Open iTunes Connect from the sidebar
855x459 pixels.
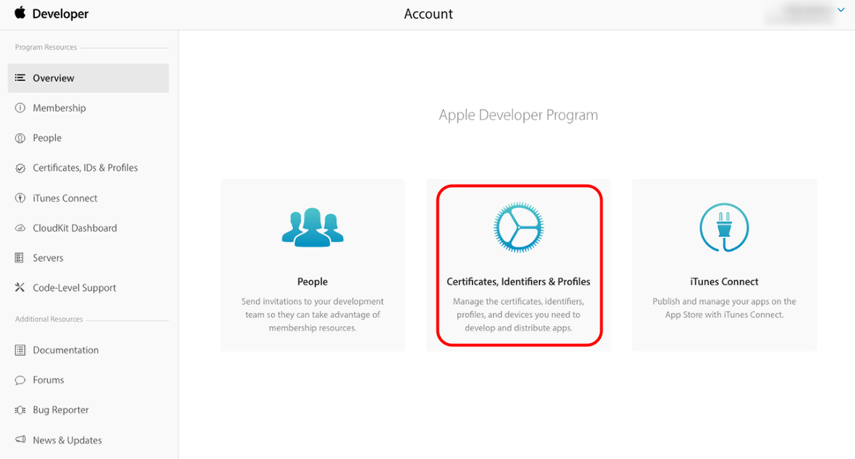(65, 198)
